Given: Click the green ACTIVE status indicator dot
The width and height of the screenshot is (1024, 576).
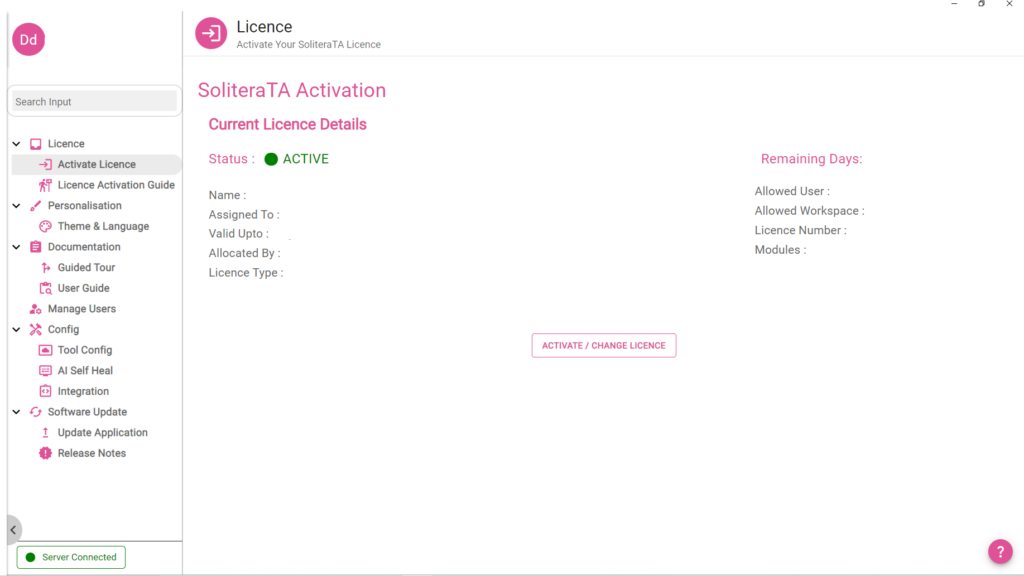Looking at the screenshot, I should coord(271,159).
